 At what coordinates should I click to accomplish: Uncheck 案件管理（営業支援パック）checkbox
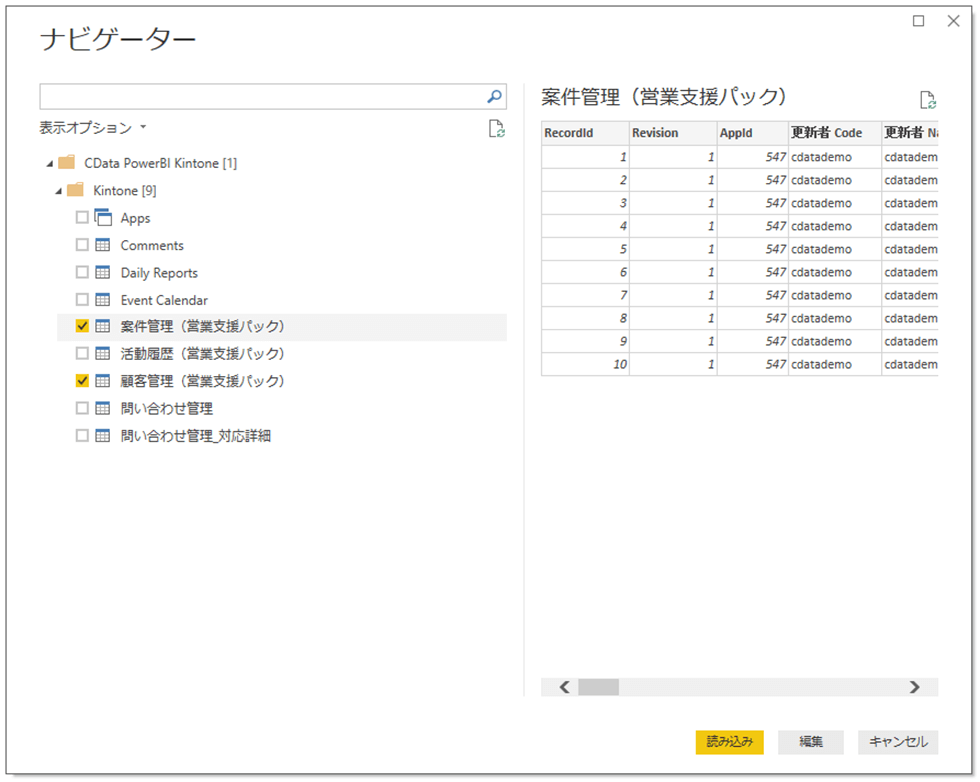click(x=82, y=326)
